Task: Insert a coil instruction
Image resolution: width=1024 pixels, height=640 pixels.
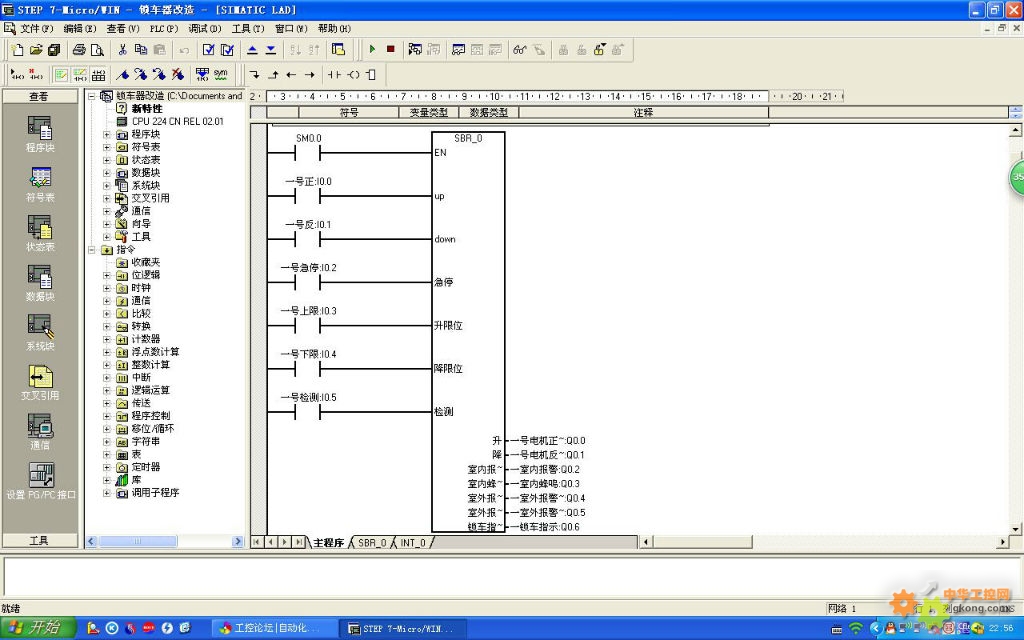Action: pyautogui.click(x=353, y=75)
